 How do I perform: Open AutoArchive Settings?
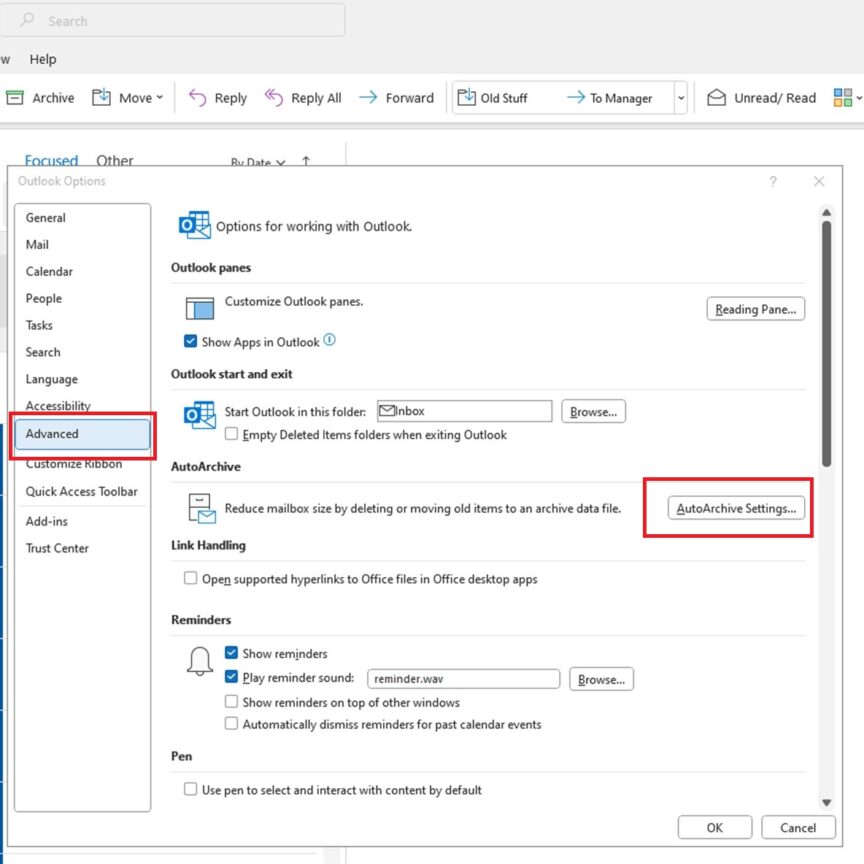(735, 507)
